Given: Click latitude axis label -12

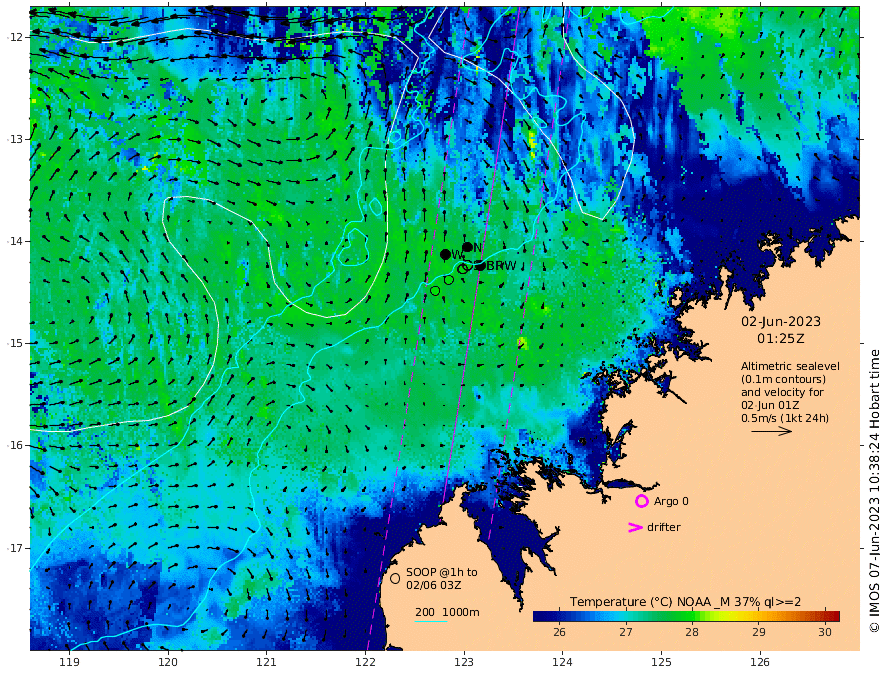Looking at the screenshot, I should [x=16, y=37].
